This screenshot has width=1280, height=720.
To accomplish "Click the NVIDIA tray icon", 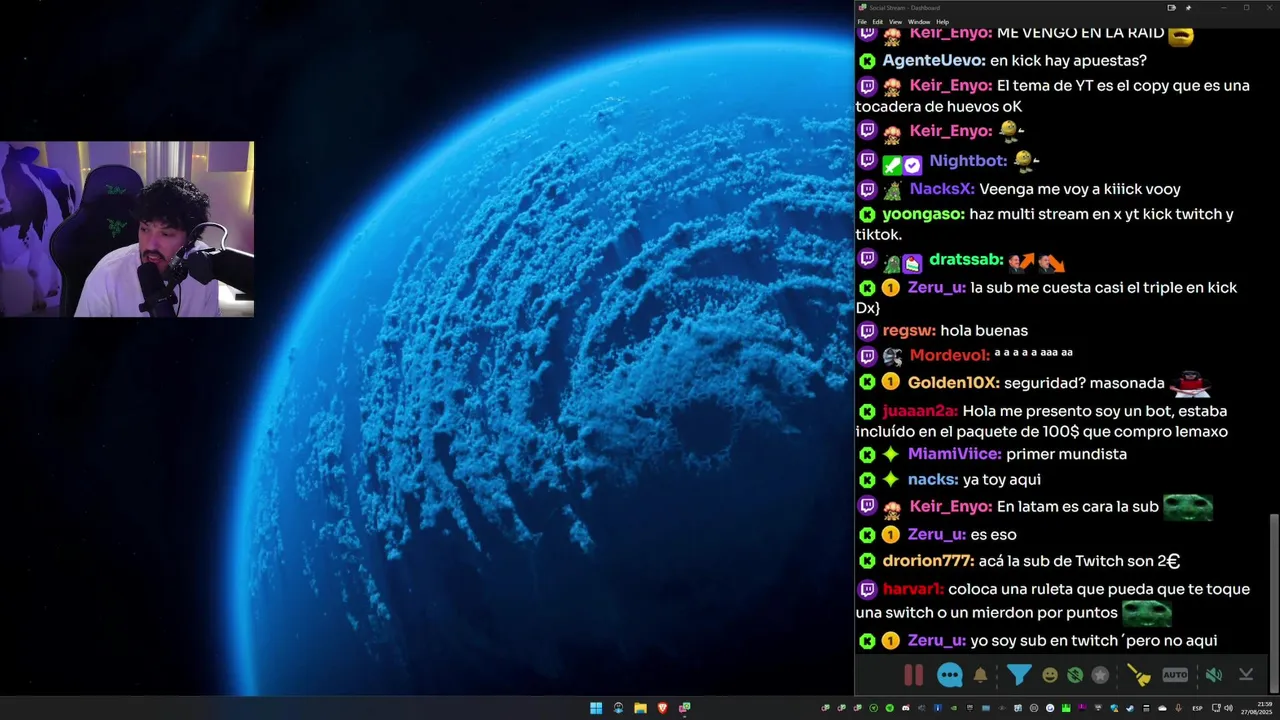I will pyautogui.click(x=954, y=708).
